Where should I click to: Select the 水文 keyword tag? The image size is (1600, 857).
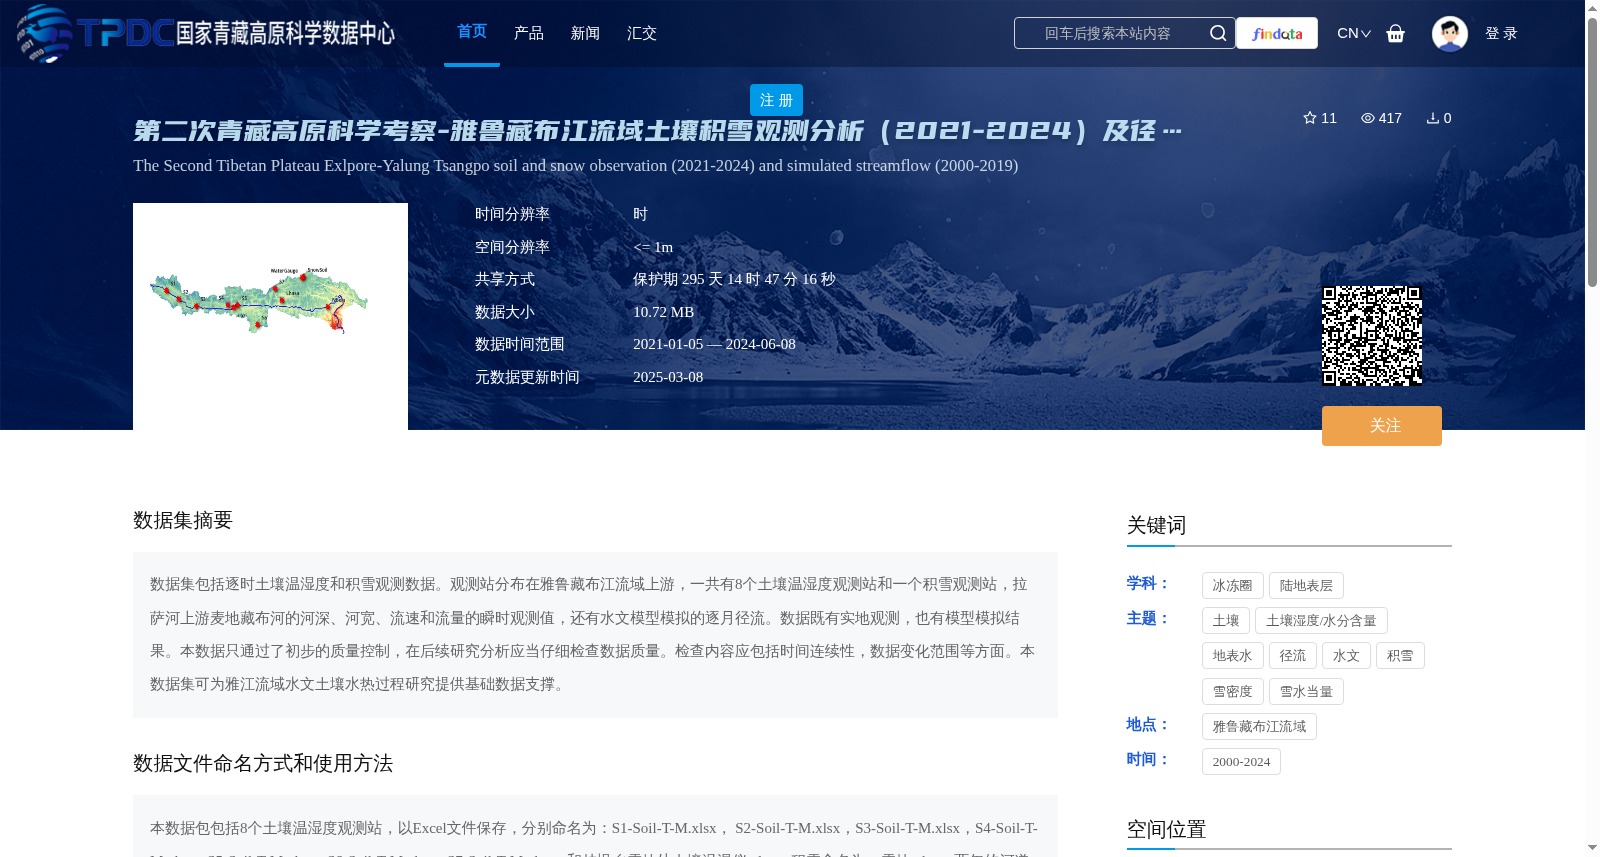point(1346,656)
